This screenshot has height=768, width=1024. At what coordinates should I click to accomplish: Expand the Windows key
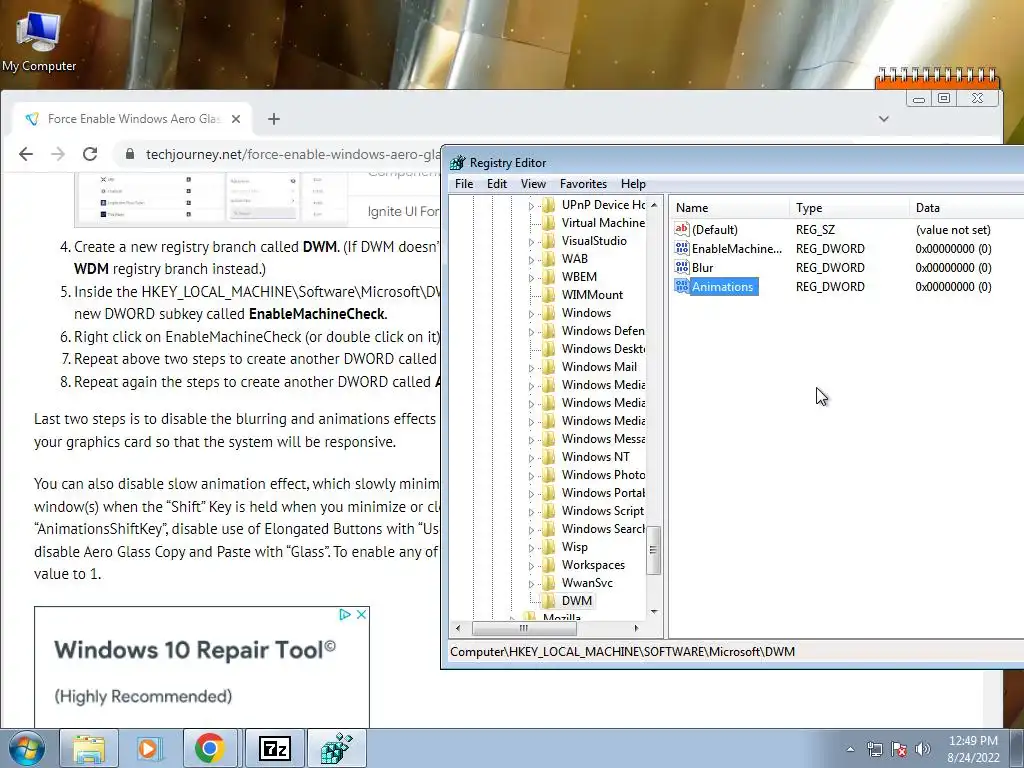tap(531, 313)
